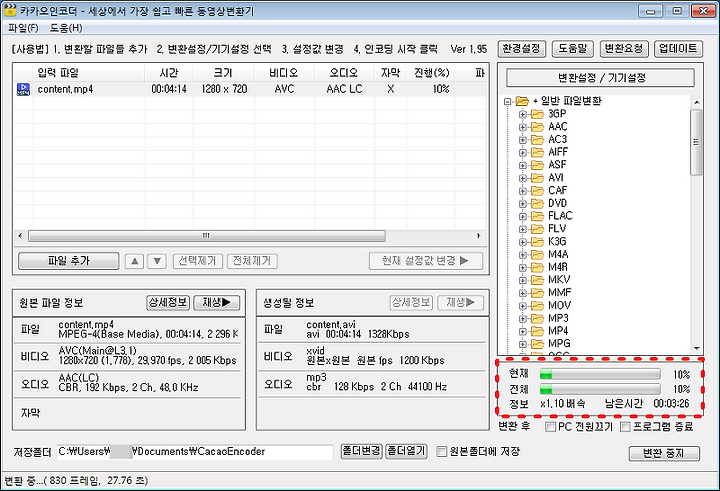Click the 업데이트 button
Screen dimensions: 720x491
tap(678, 49)
